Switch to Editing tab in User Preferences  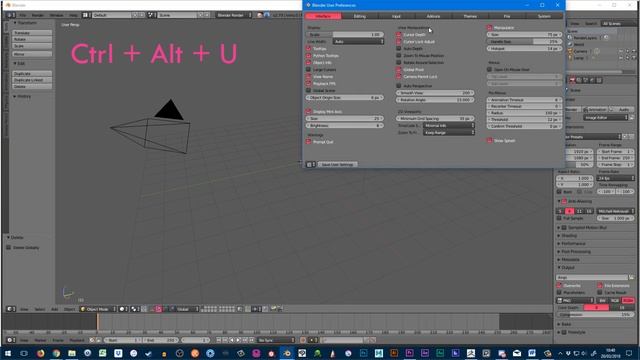tap(360, 16)
